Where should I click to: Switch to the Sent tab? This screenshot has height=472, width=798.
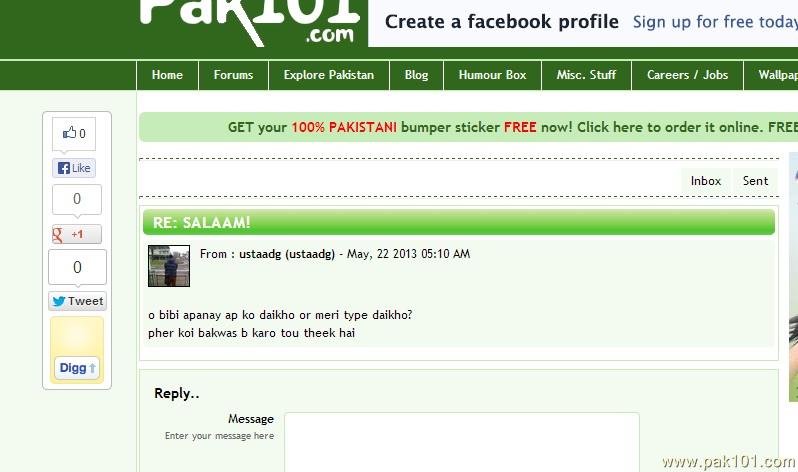coord(755,181)
